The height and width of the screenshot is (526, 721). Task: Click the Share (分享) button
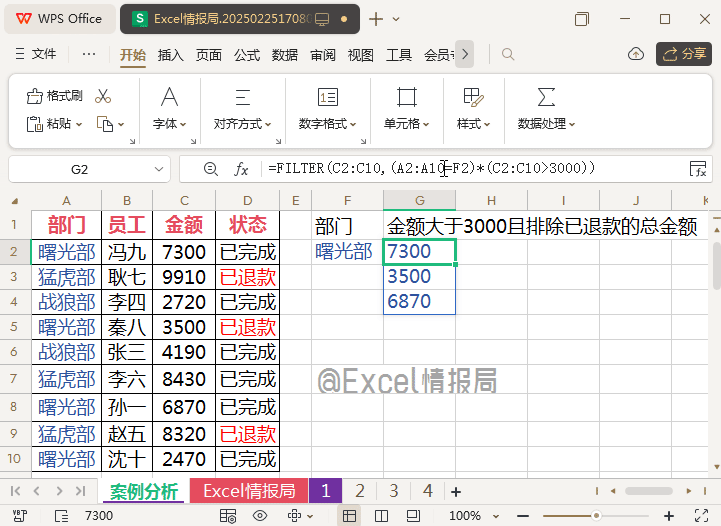(684, 54)
